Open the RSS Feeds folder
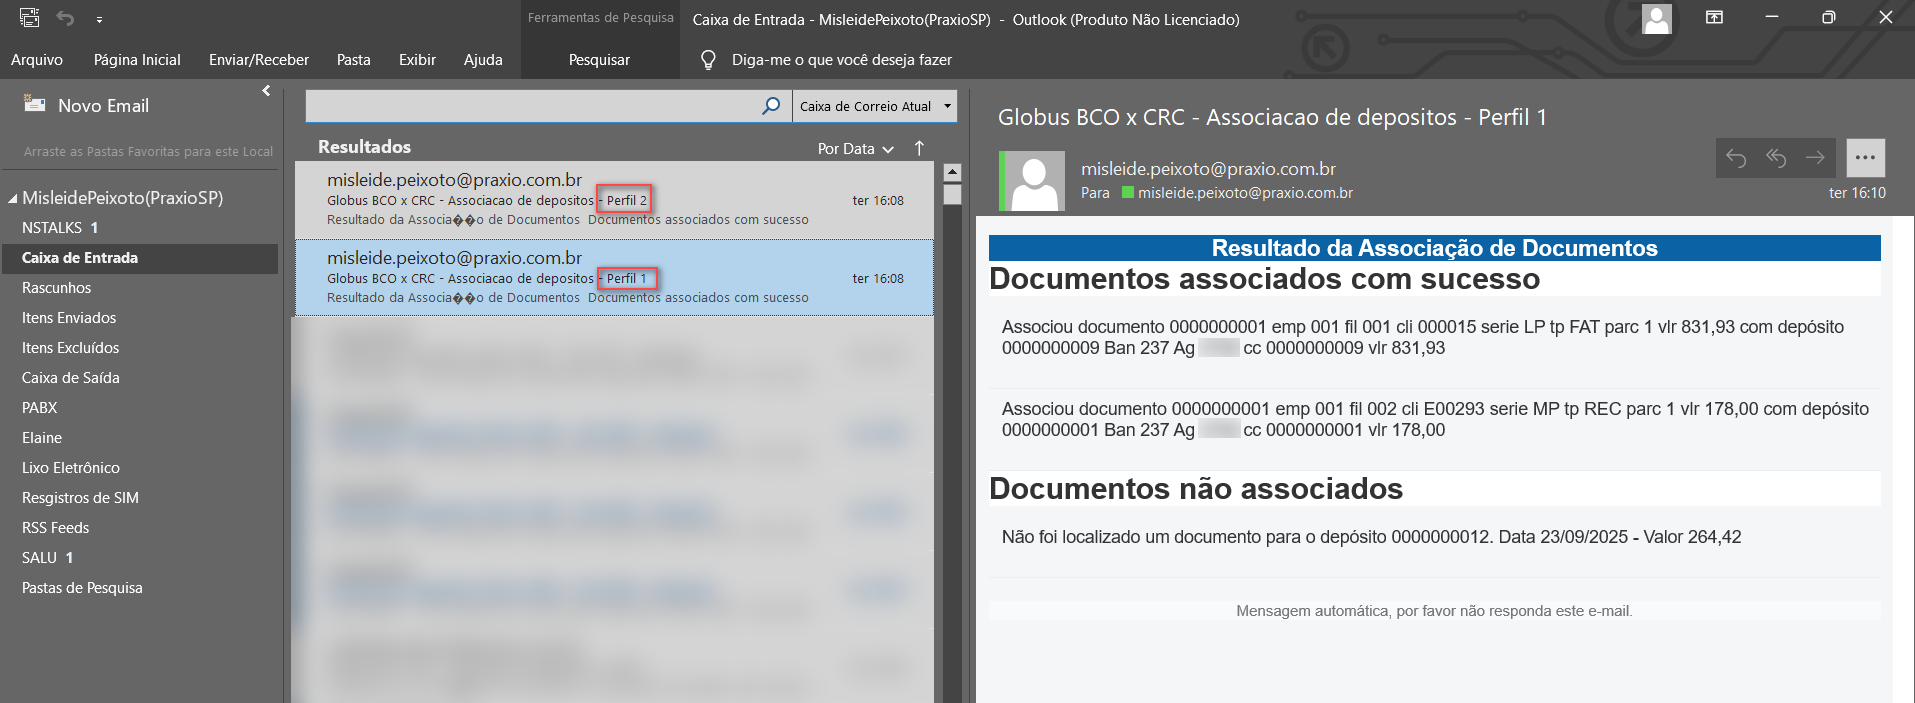 (139, 528)
